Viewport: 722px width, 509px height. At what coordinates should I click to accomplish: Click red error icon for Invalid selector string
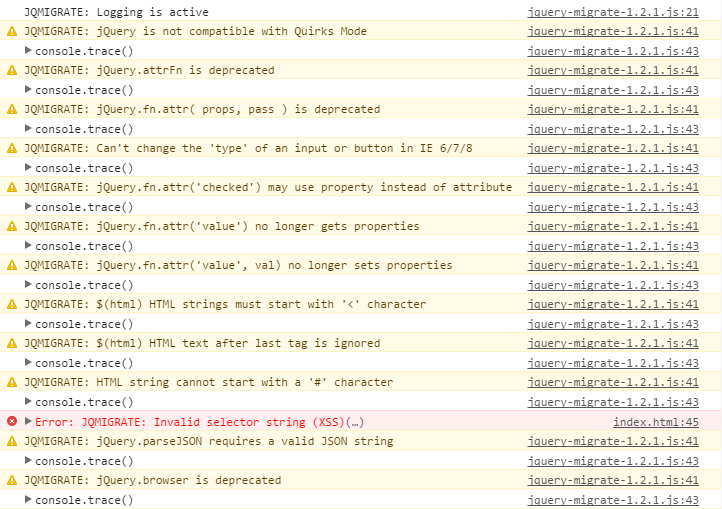click(12, 421)
